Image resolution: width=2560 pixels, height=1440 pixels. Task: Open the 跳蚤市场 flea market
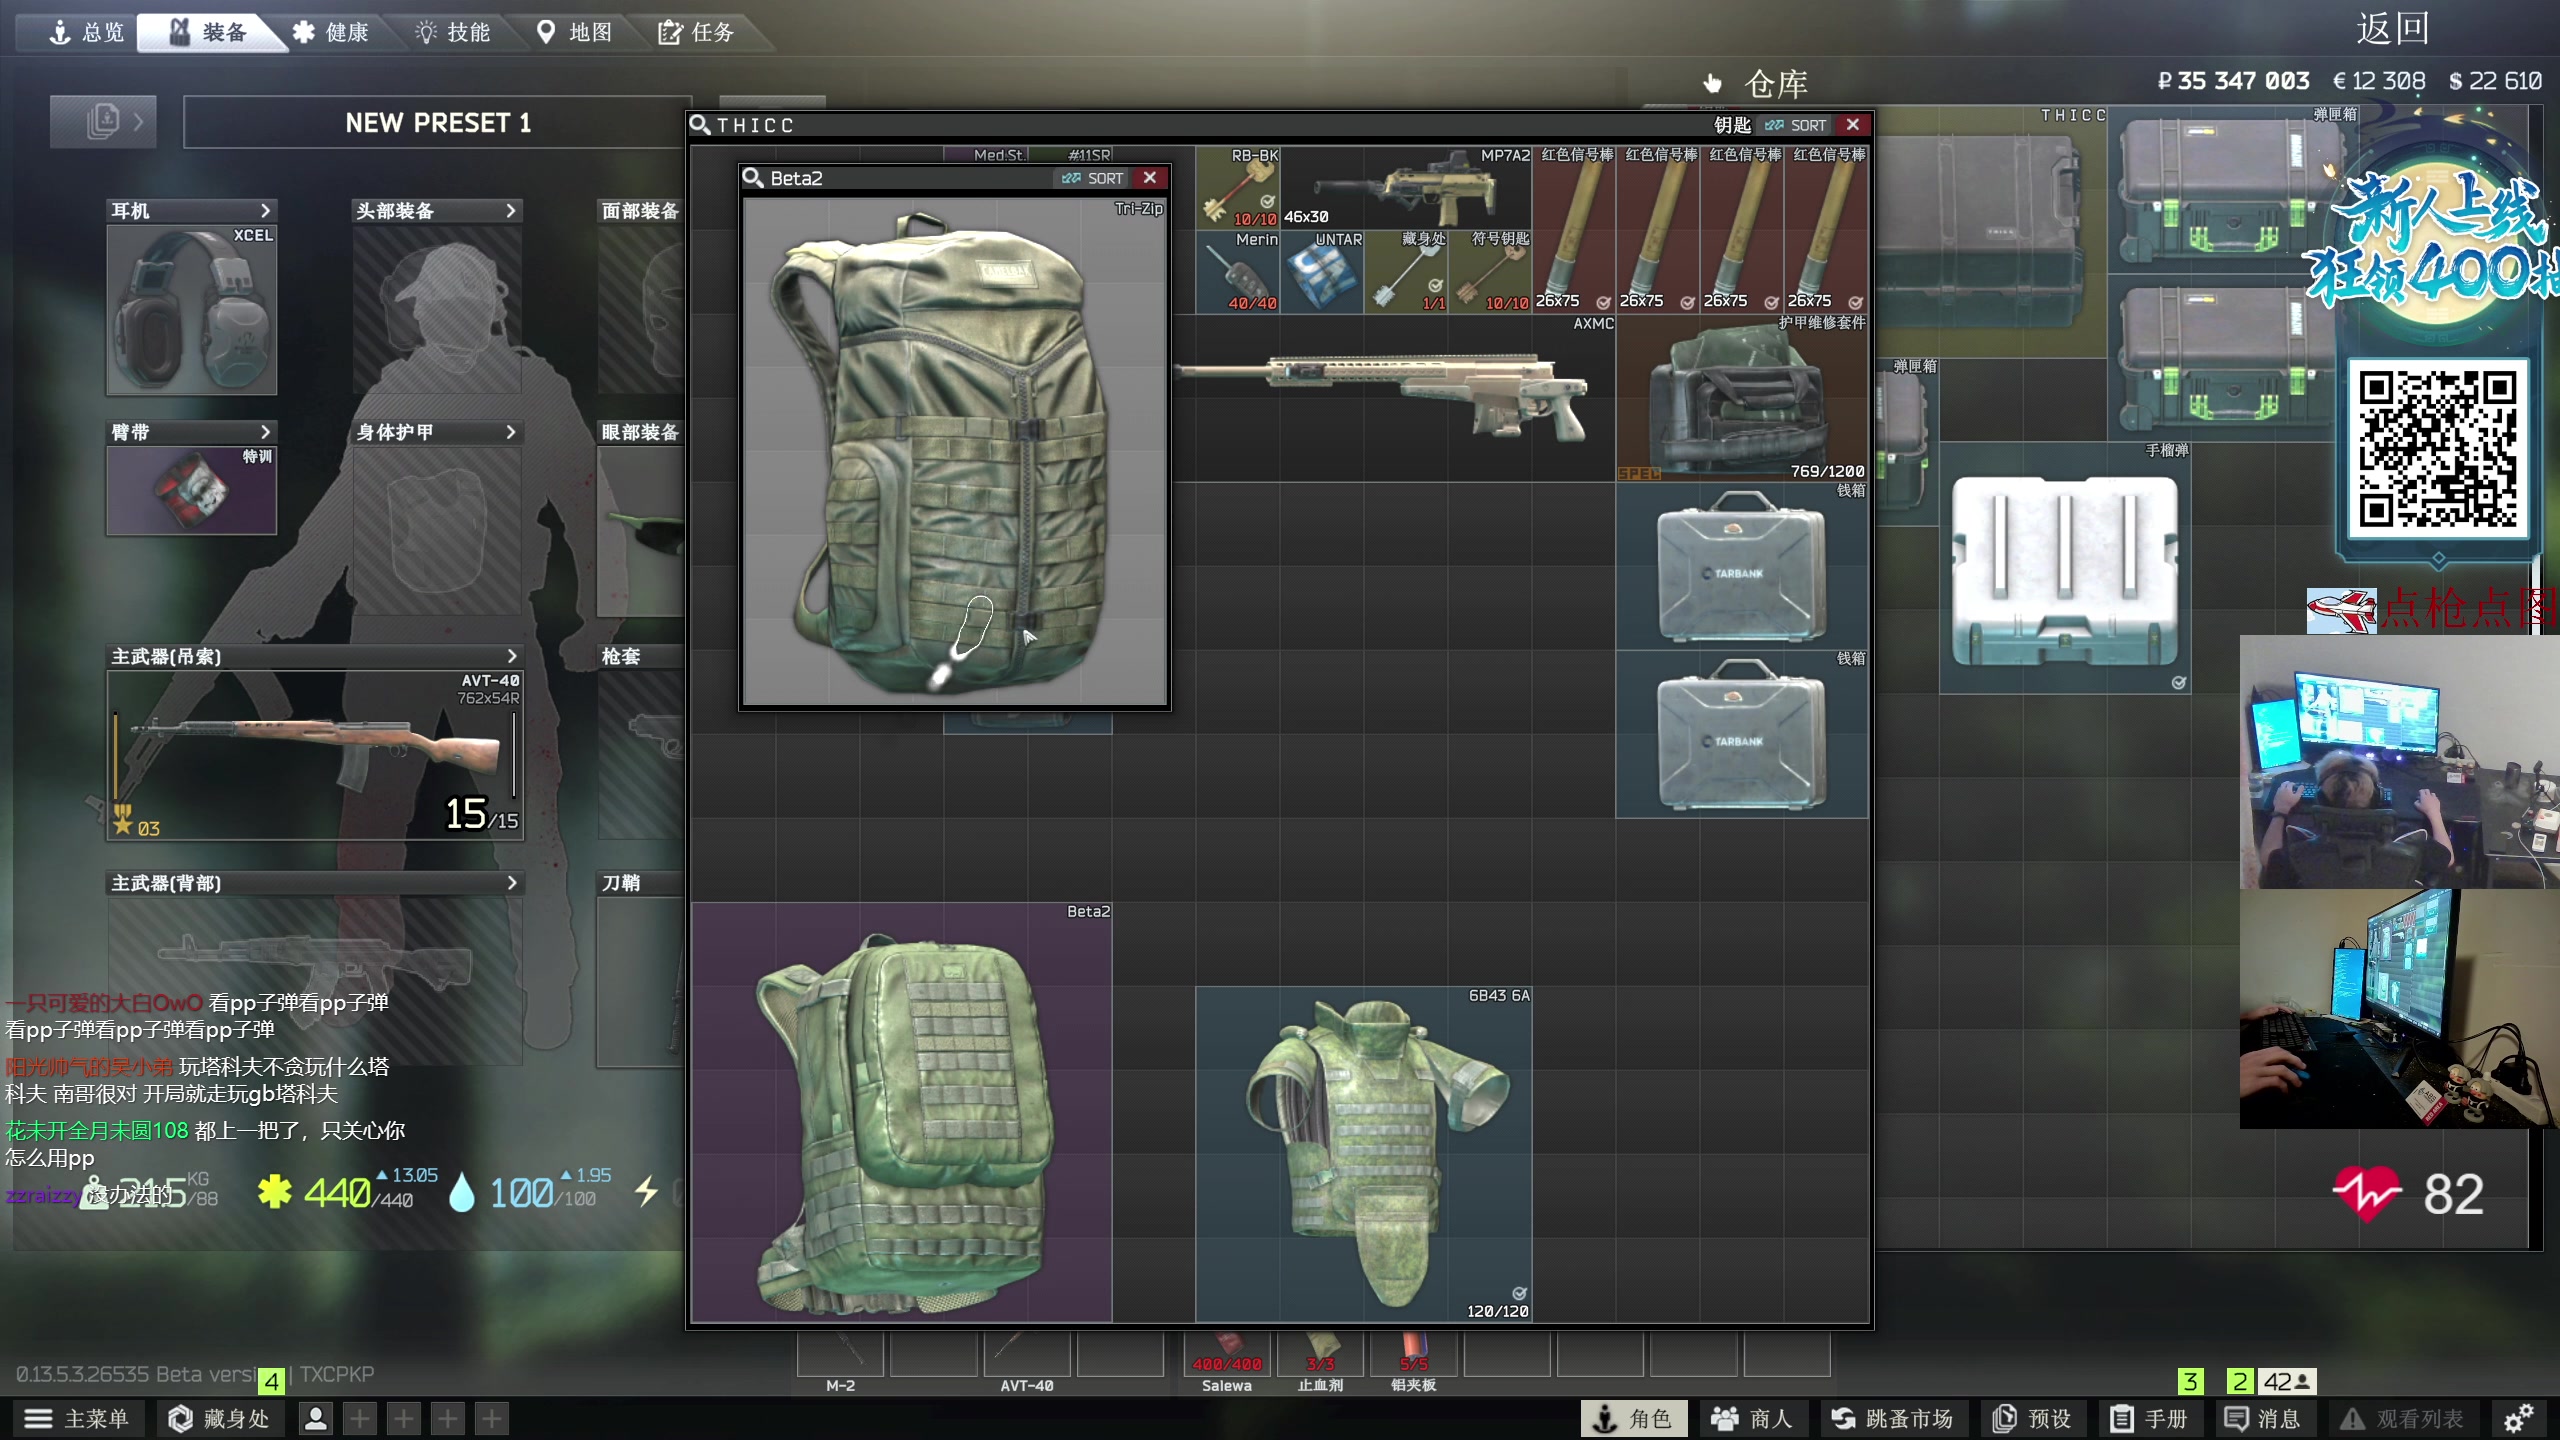(1893, 1418)
